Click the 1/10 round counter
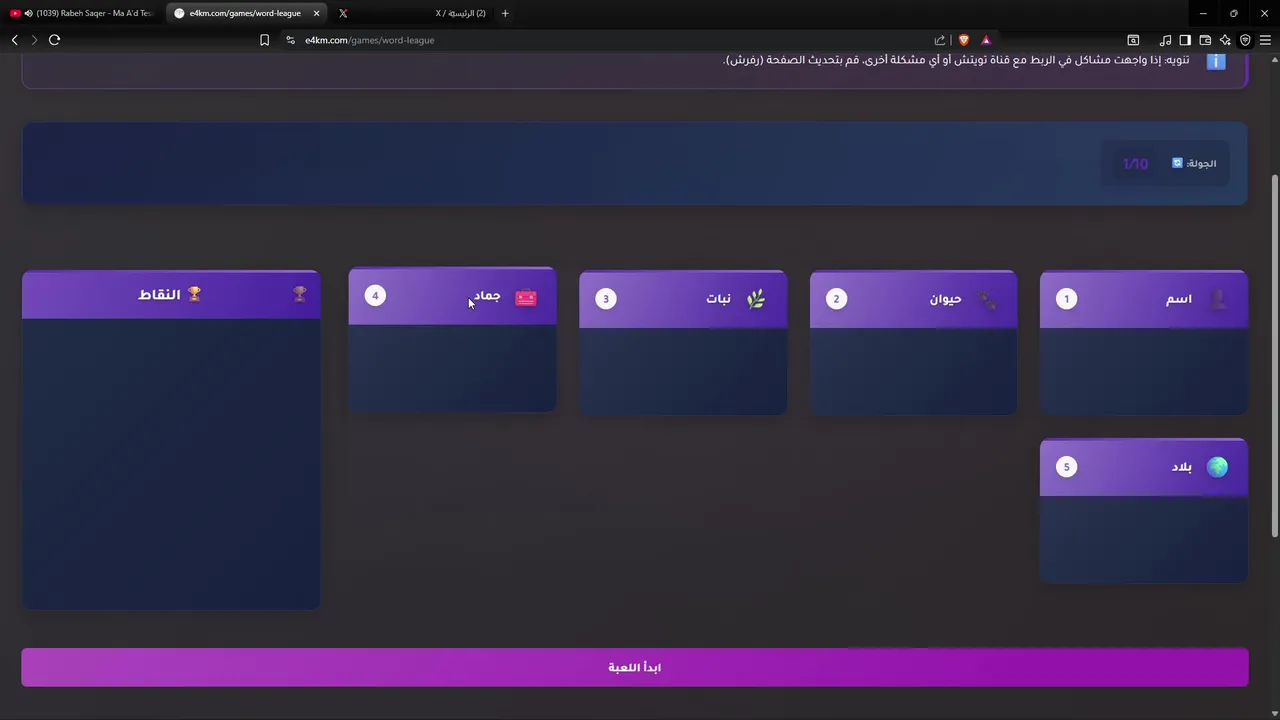The width and height of the screenshot is (1280, 720). click(1136, 164)
